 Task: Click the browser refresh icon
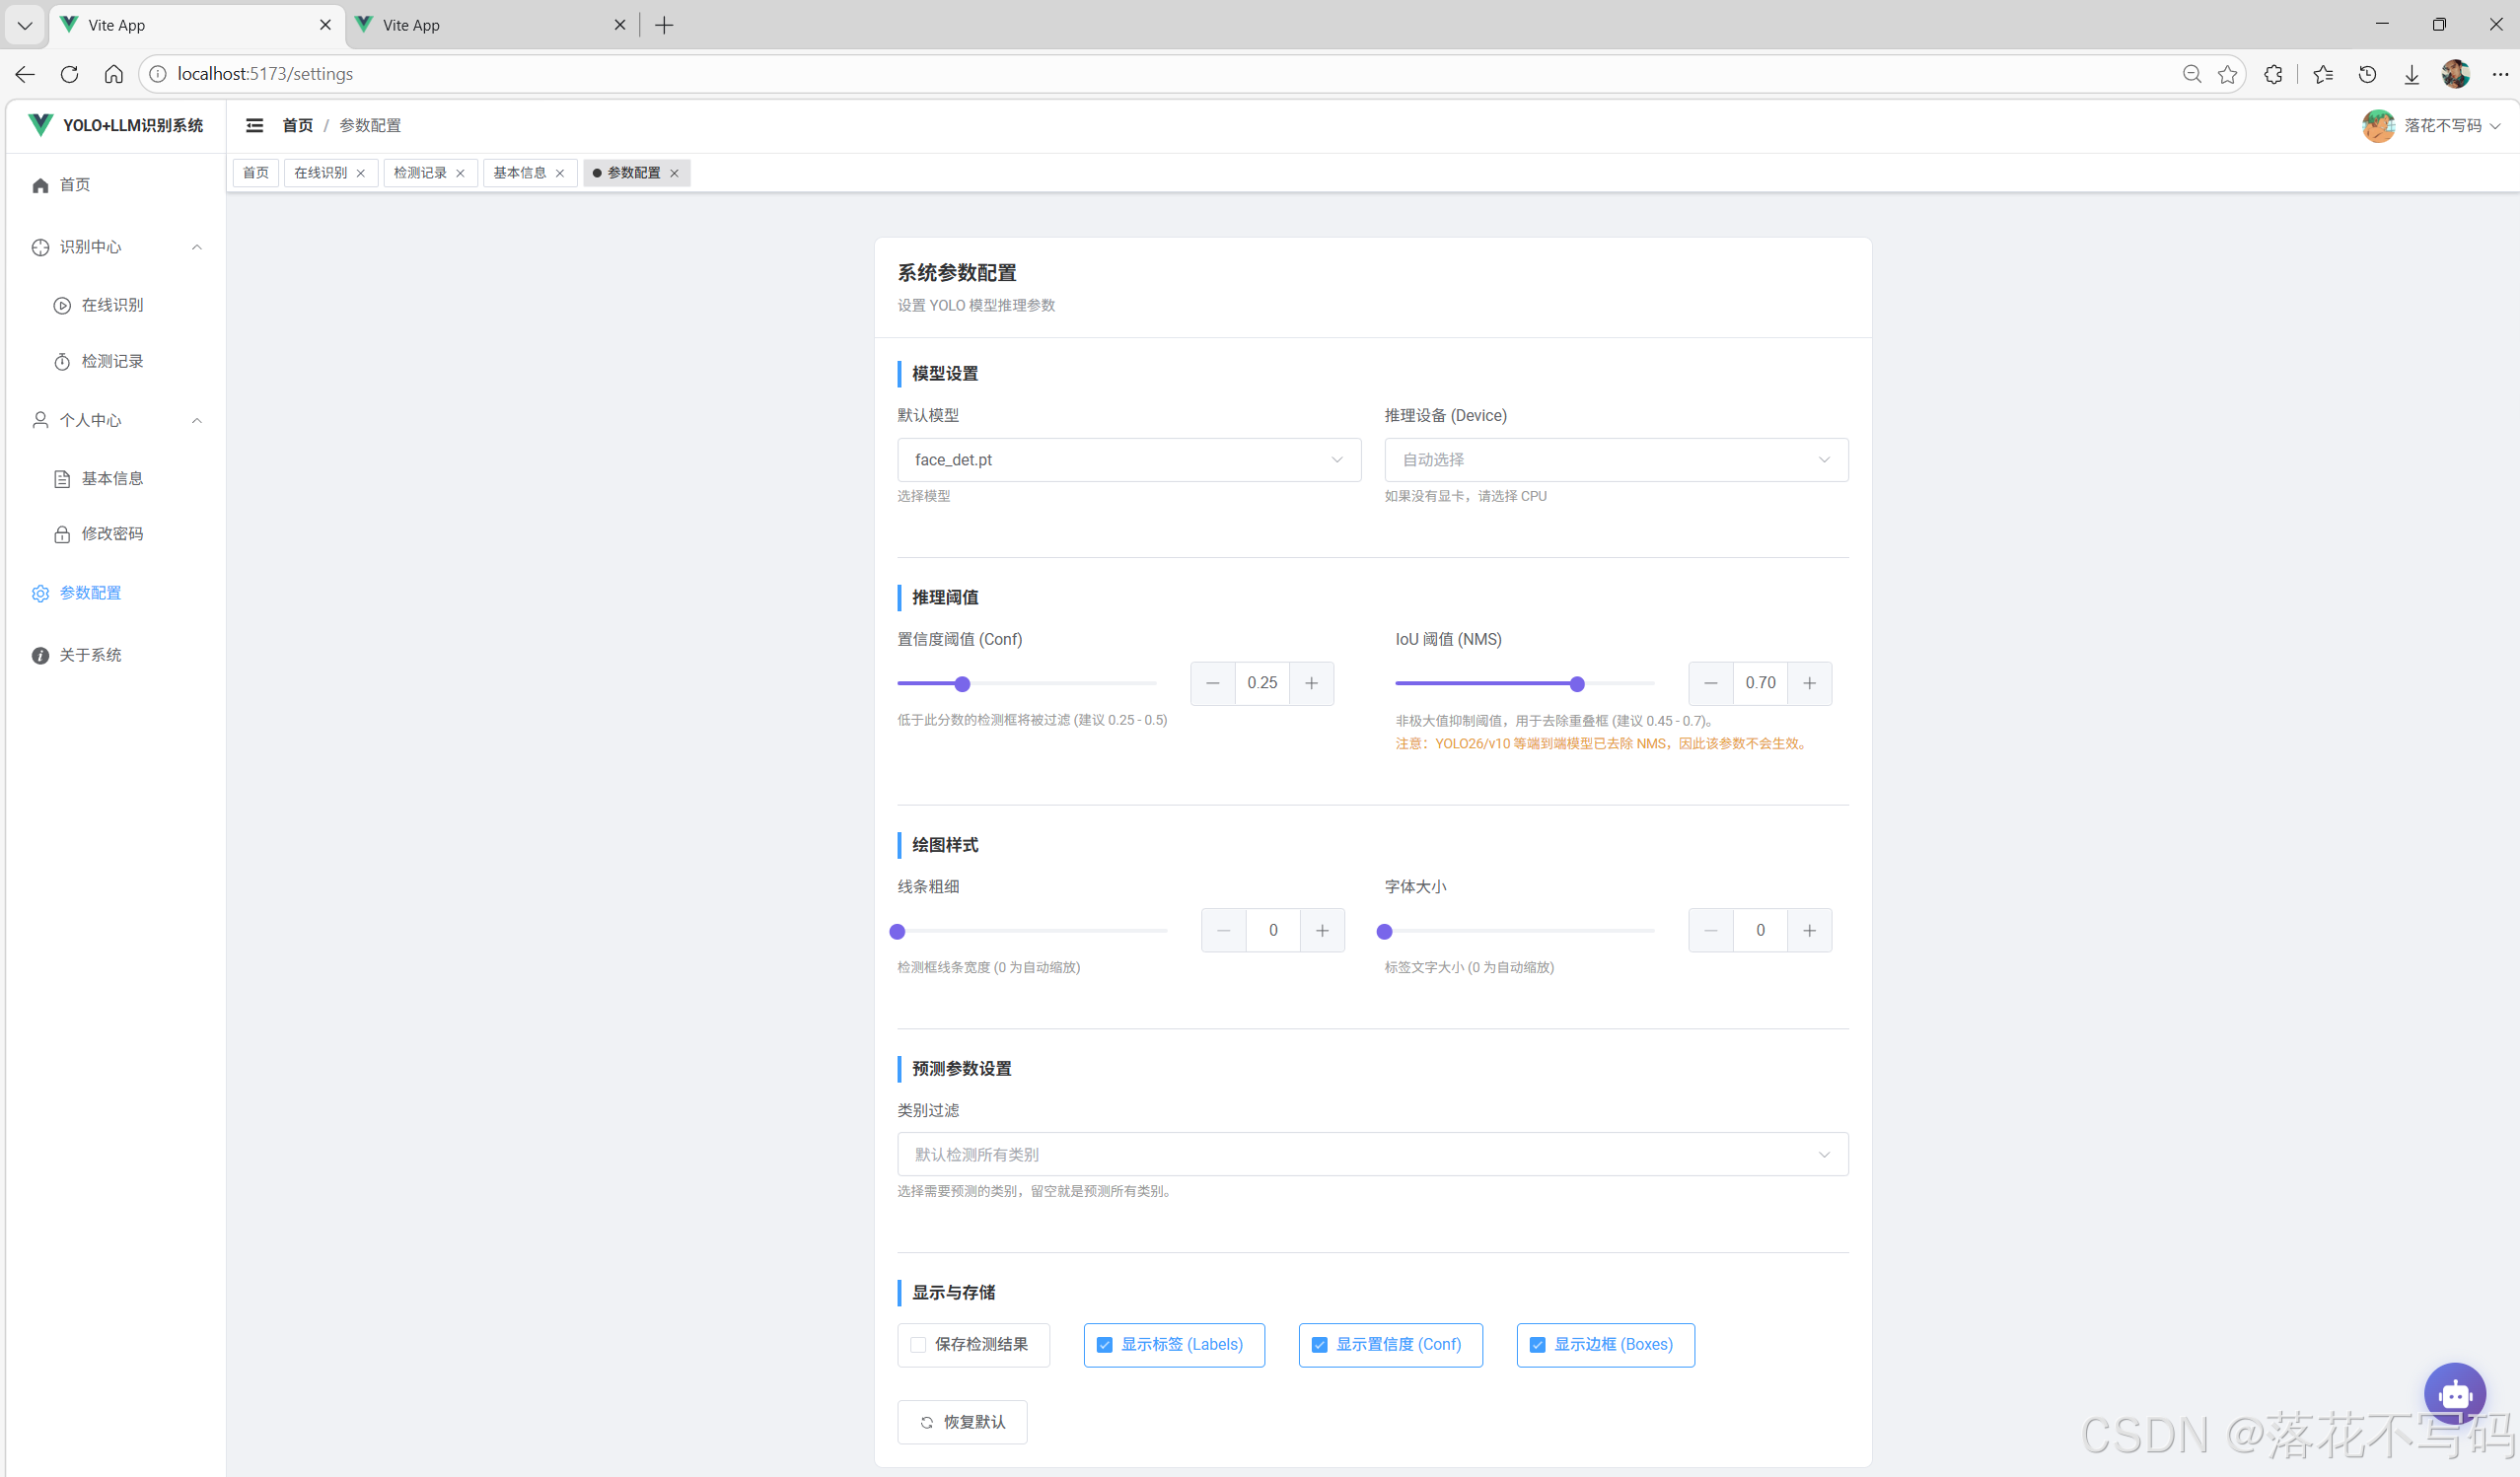coord(69,74)
